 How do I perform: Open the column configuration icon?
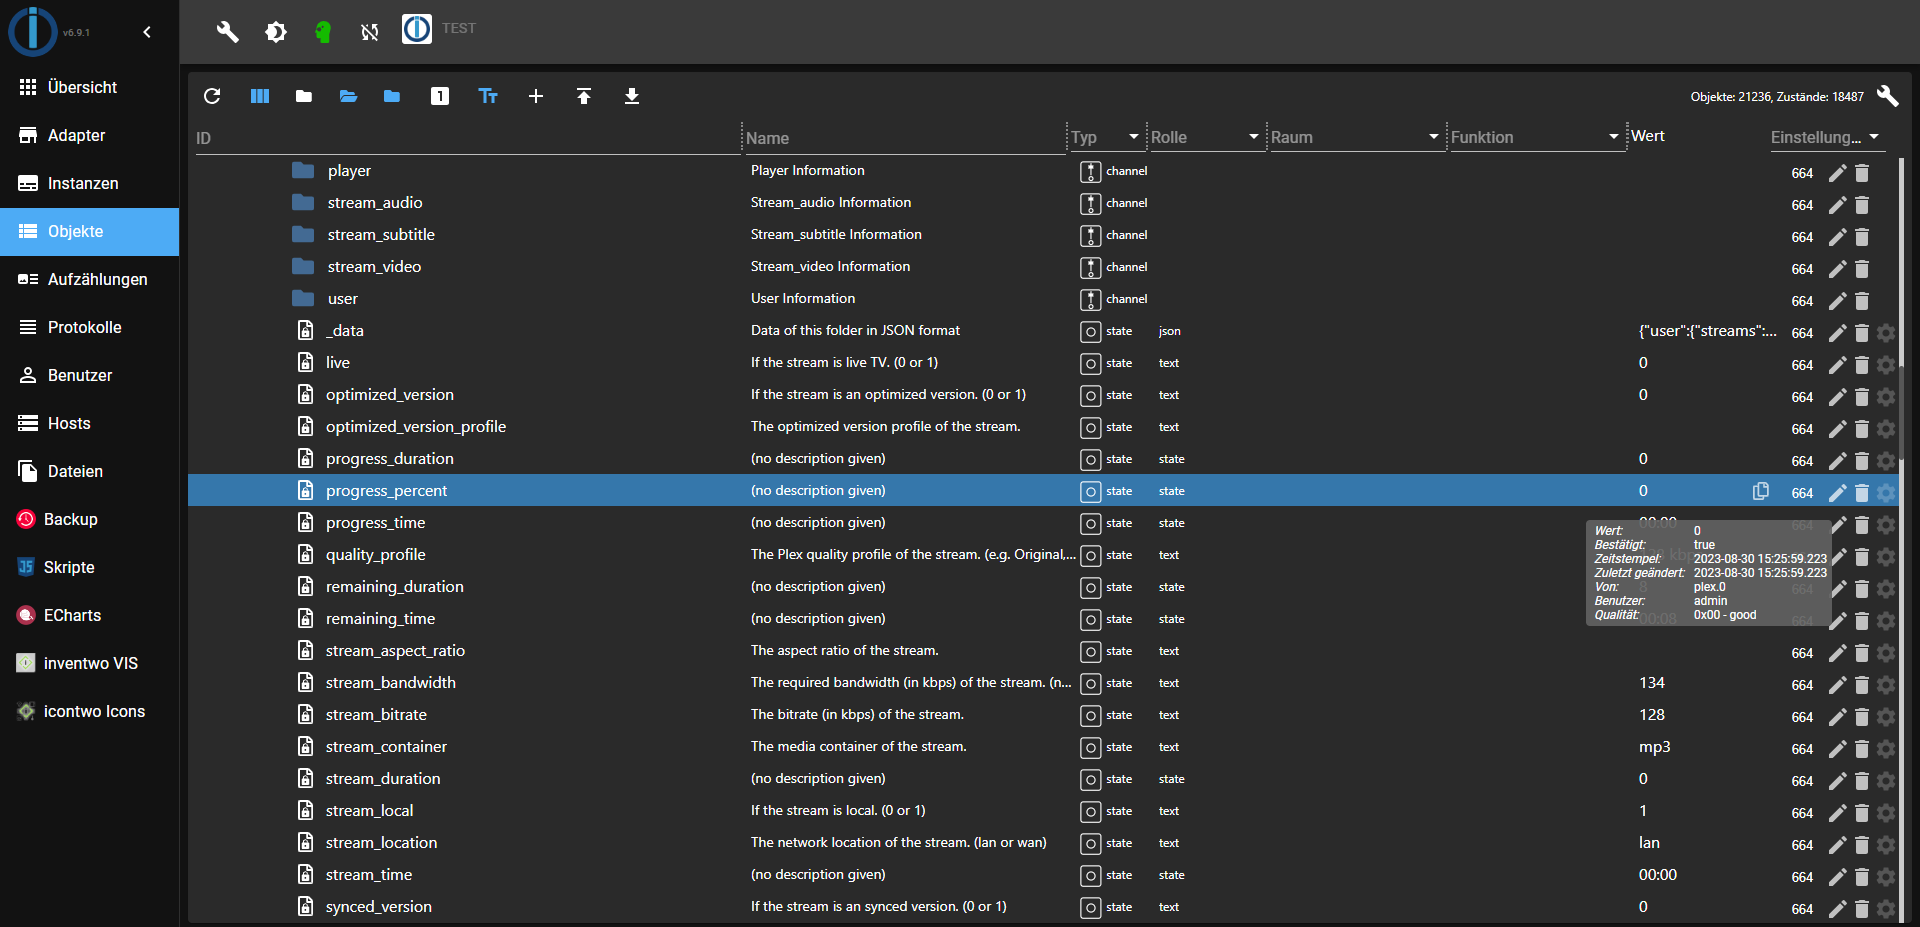[260, 96]
